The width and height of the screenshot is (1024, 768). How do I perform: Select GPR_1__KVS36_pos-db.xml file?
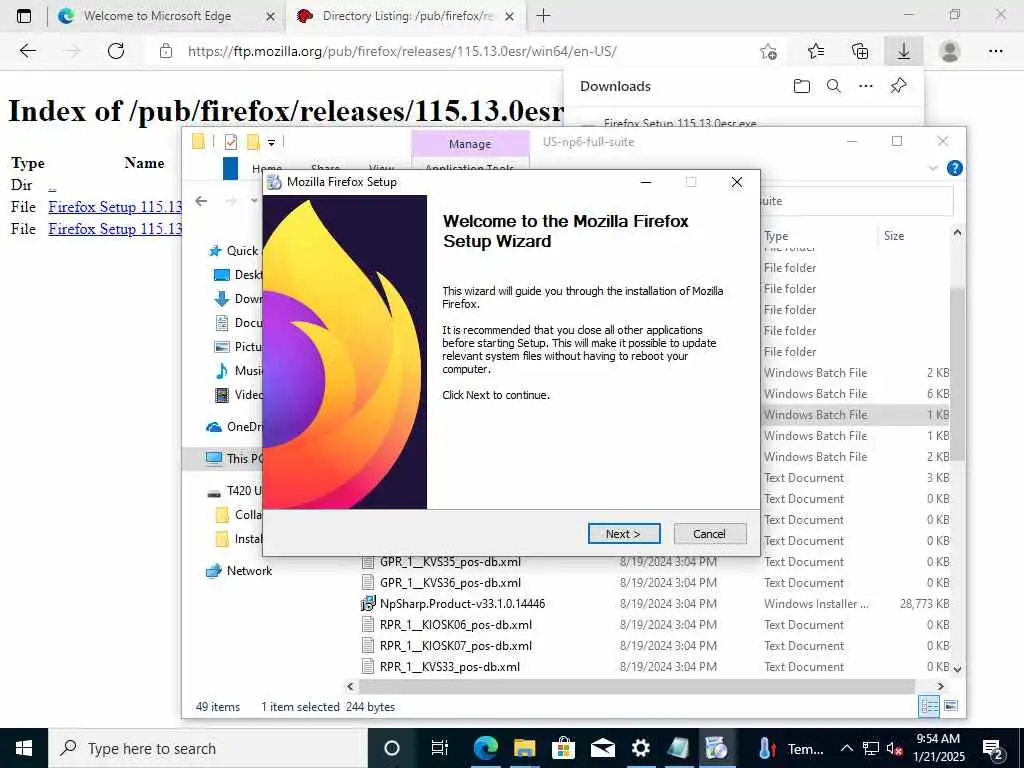[450, 583]
